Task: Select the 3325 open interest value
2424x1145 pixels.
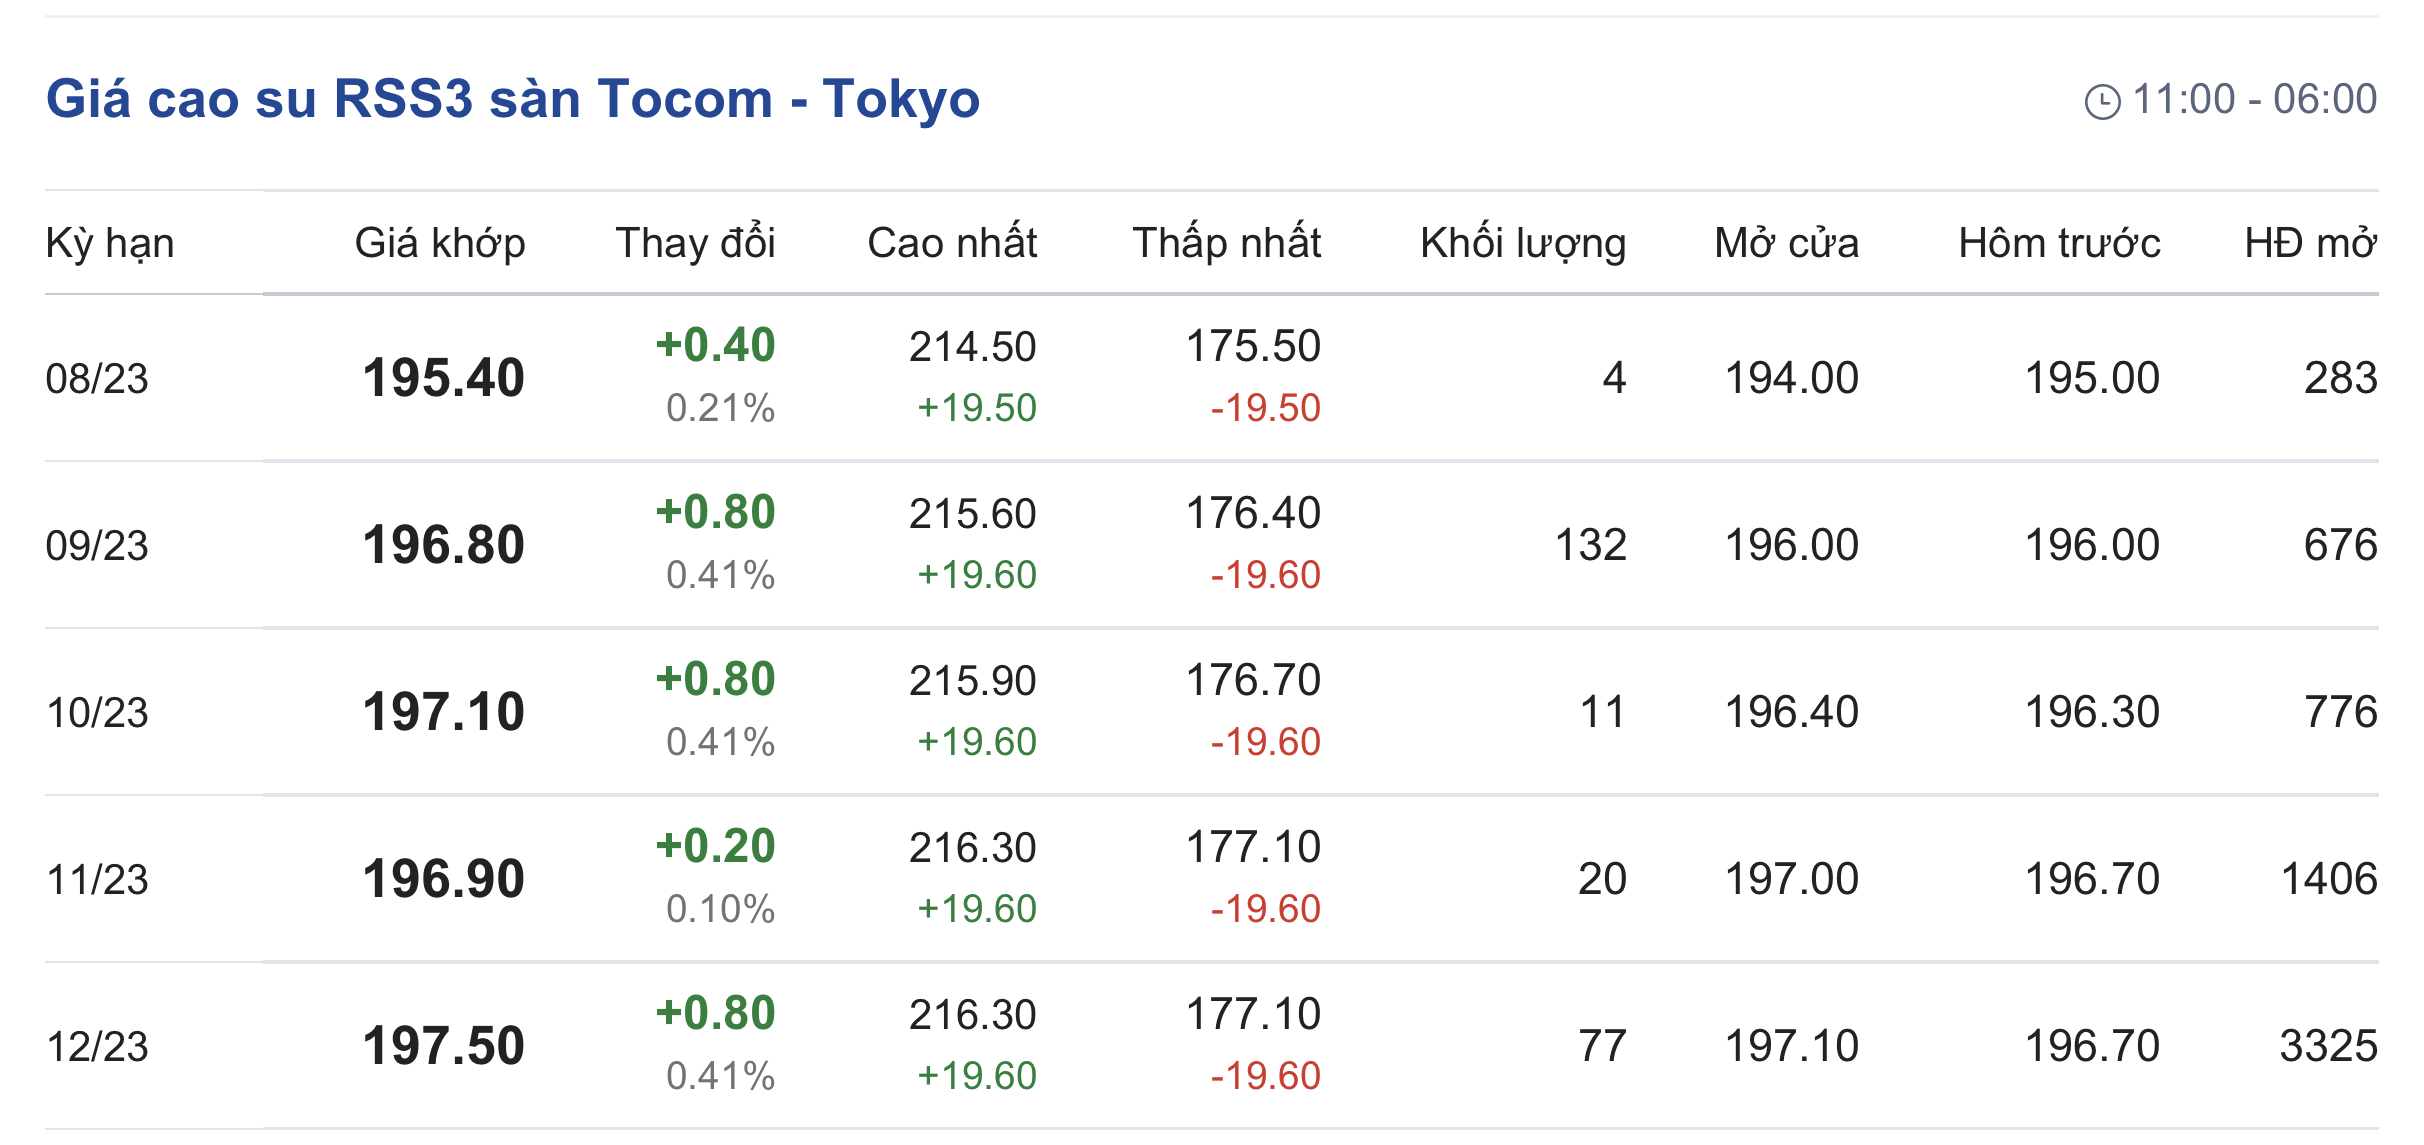Action: [2327, 1046]
